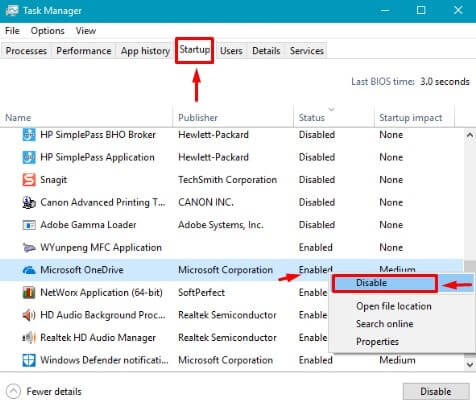476x407 pixels.
Task: Click the Snagit app icon
Action: (29, 180)
